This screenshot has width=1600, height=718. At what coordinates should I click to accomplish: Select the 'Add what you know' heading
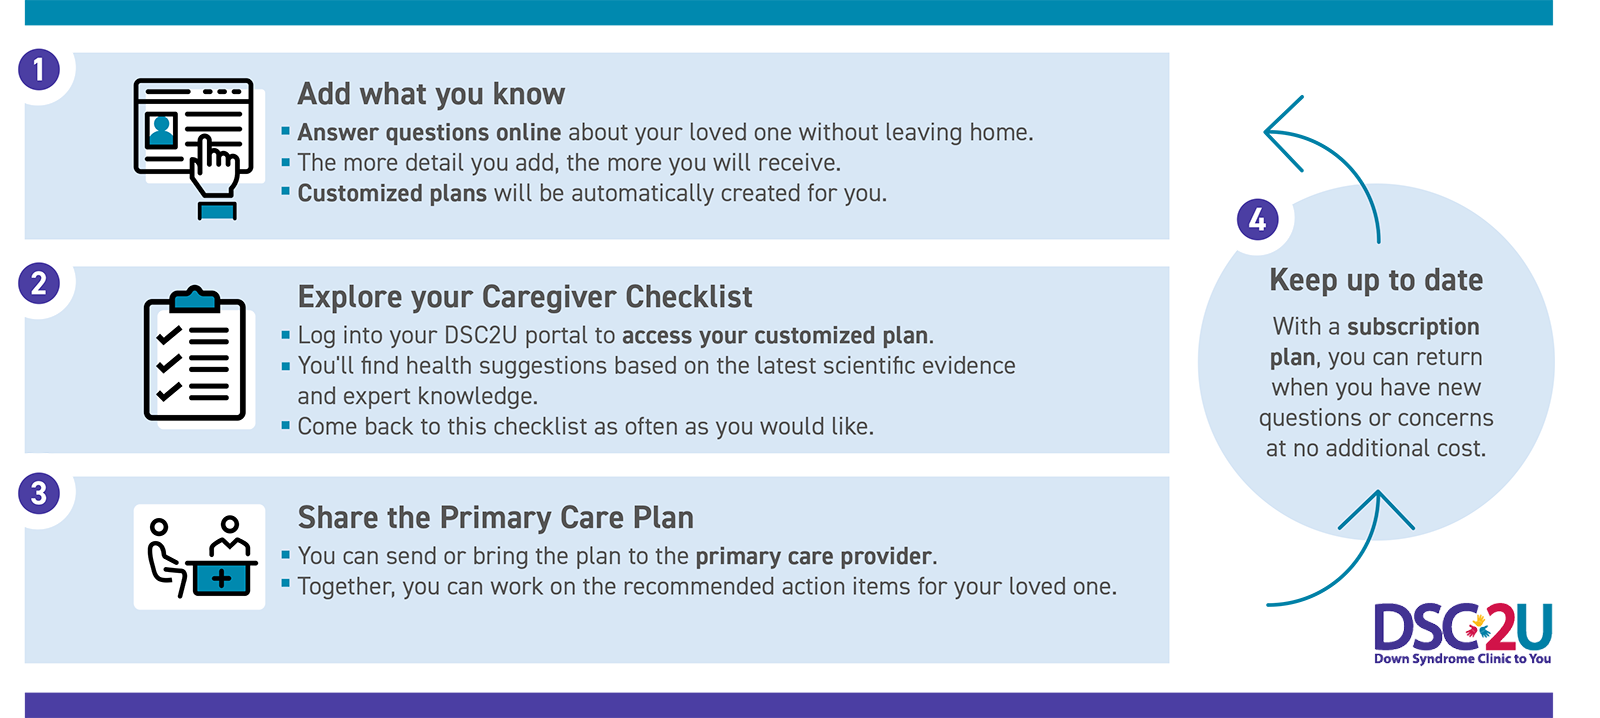(431, 94)
